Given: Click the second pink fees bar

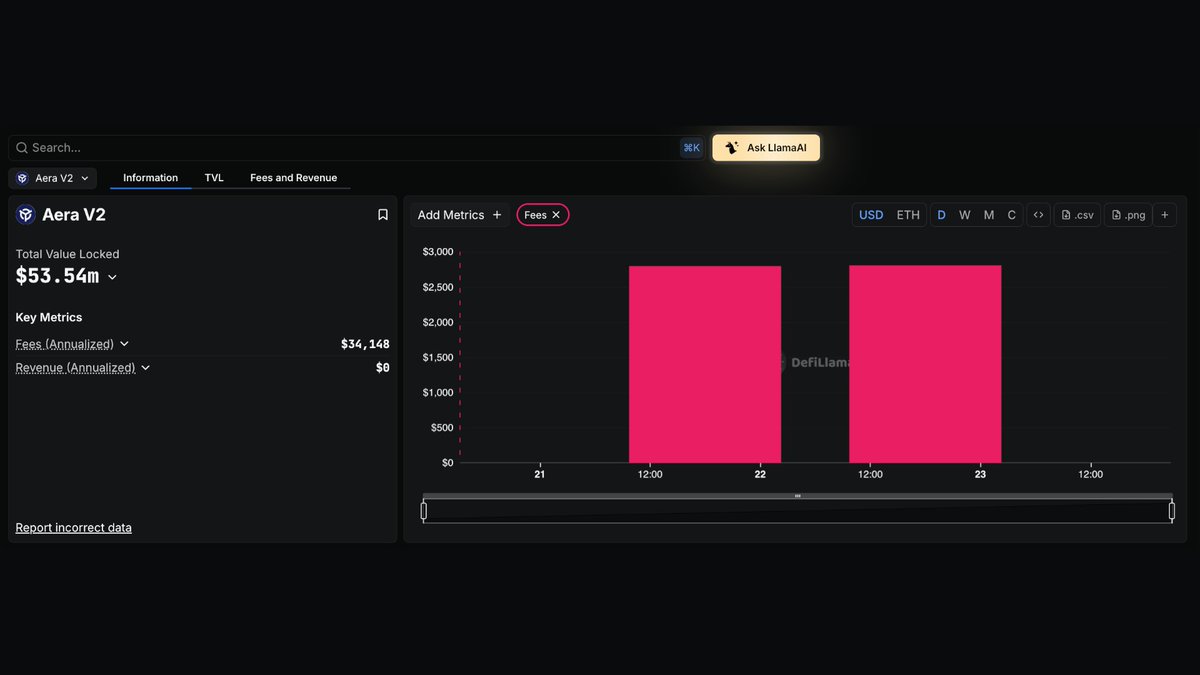Looking at the screenshot, I should point(925,364).
